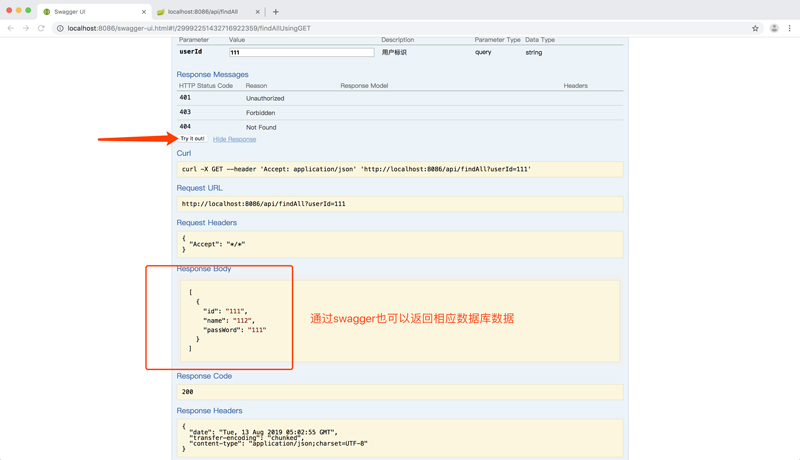Click the request URL http://localhost:8086/api/findAll?userId=111
The image size is (800, 460).
tap(263, 203)
